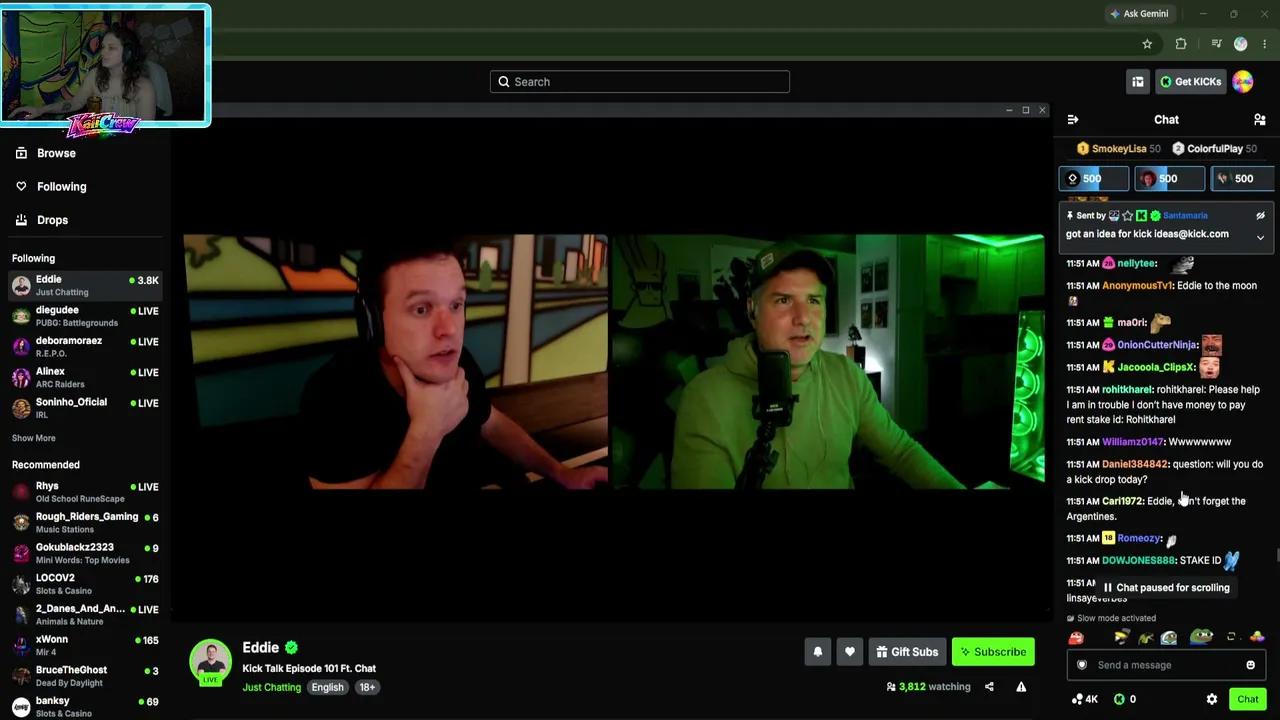This screenshot has height=720, width=1280.
Task: Click the Ask Gemini button
Action: click(x=1138, y=14)
